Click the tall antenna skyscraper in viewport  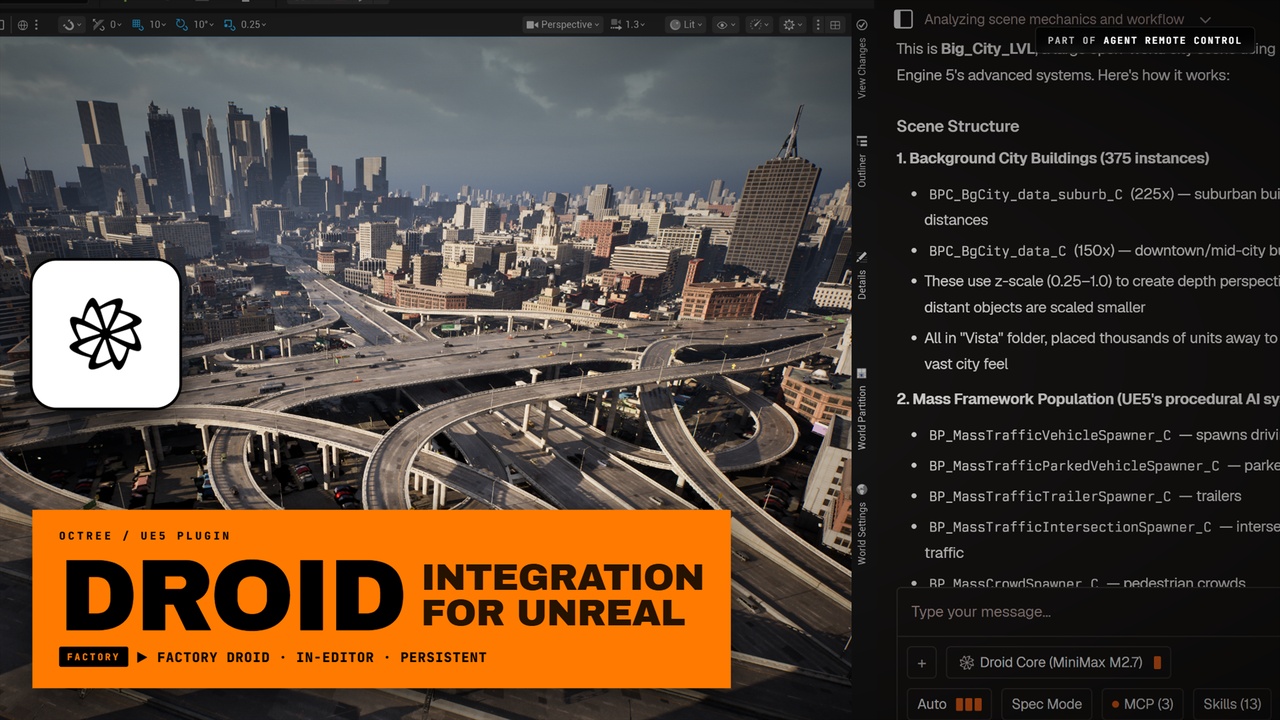pos(773,205)
